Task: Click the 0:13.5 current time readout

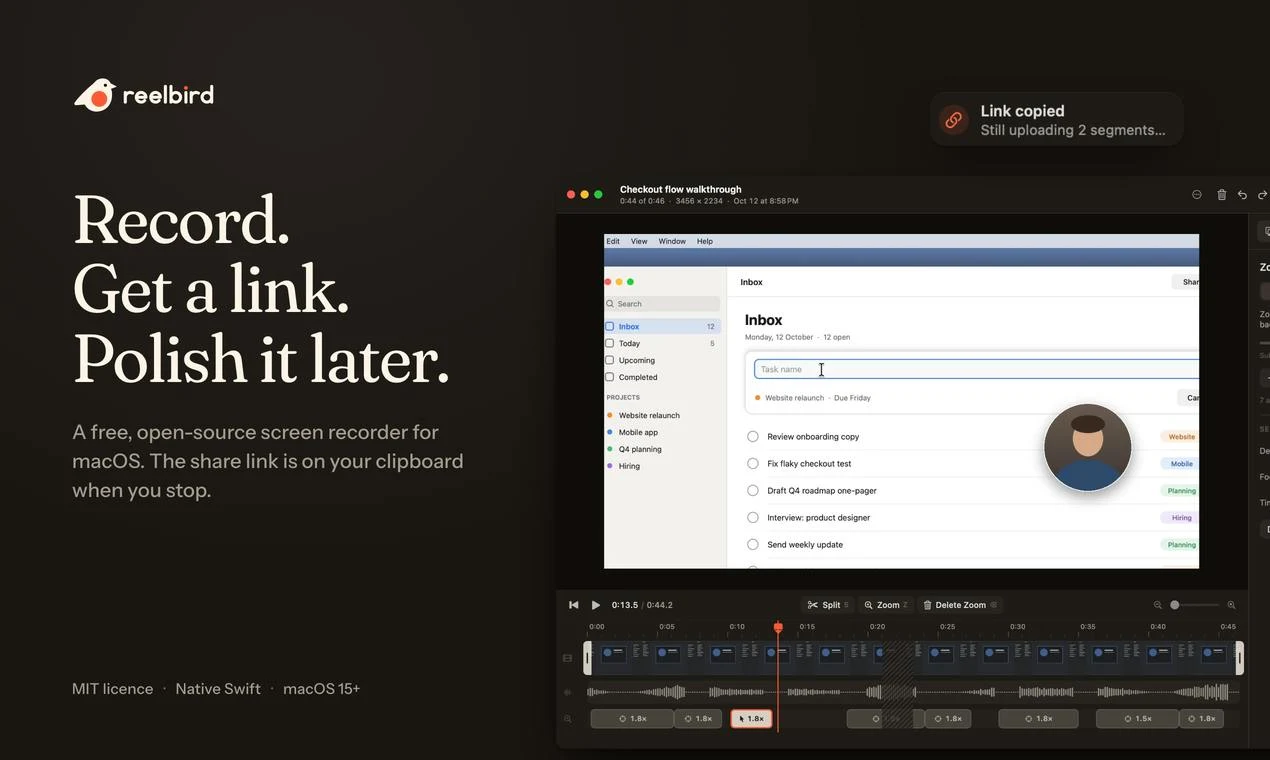Action: [x=625, y=605]
